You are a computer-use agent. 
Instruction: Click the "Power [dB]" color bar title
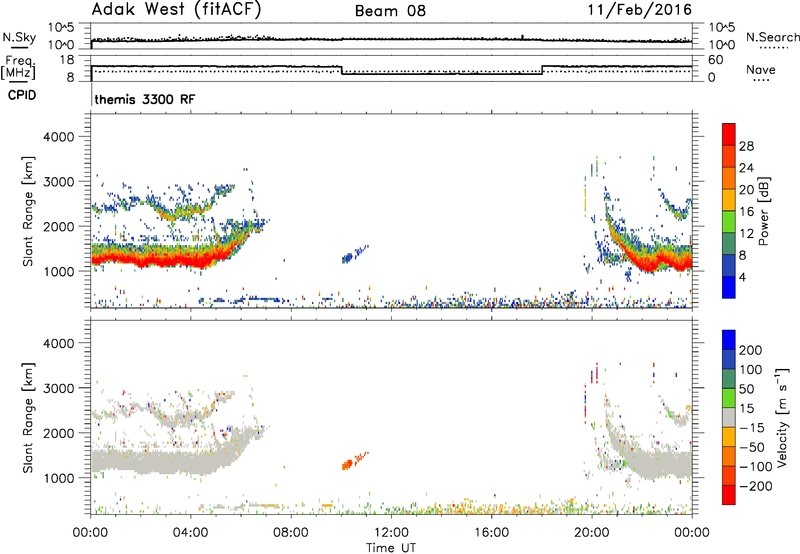tap(763, 211)
